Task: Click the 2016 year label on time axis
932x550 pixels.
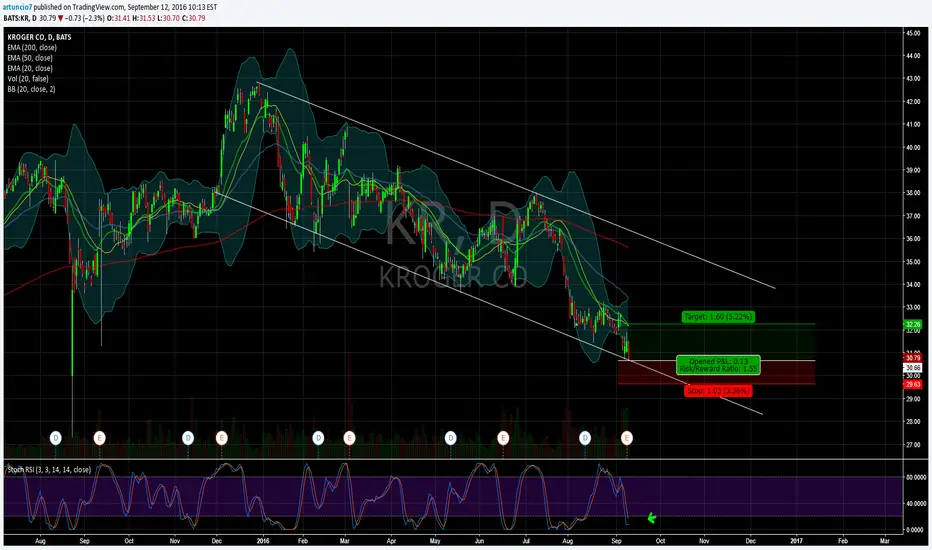Action: click(263, 541)
